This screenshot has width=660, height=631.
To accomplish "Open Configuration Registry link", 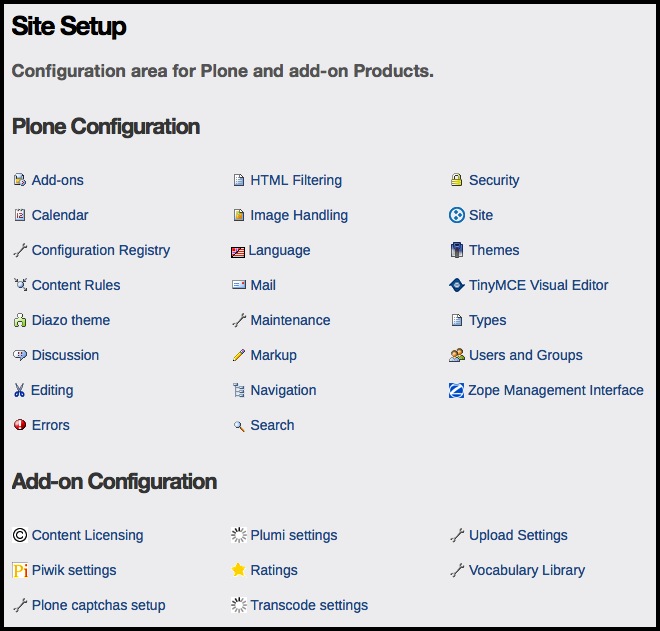I will 101,251.
